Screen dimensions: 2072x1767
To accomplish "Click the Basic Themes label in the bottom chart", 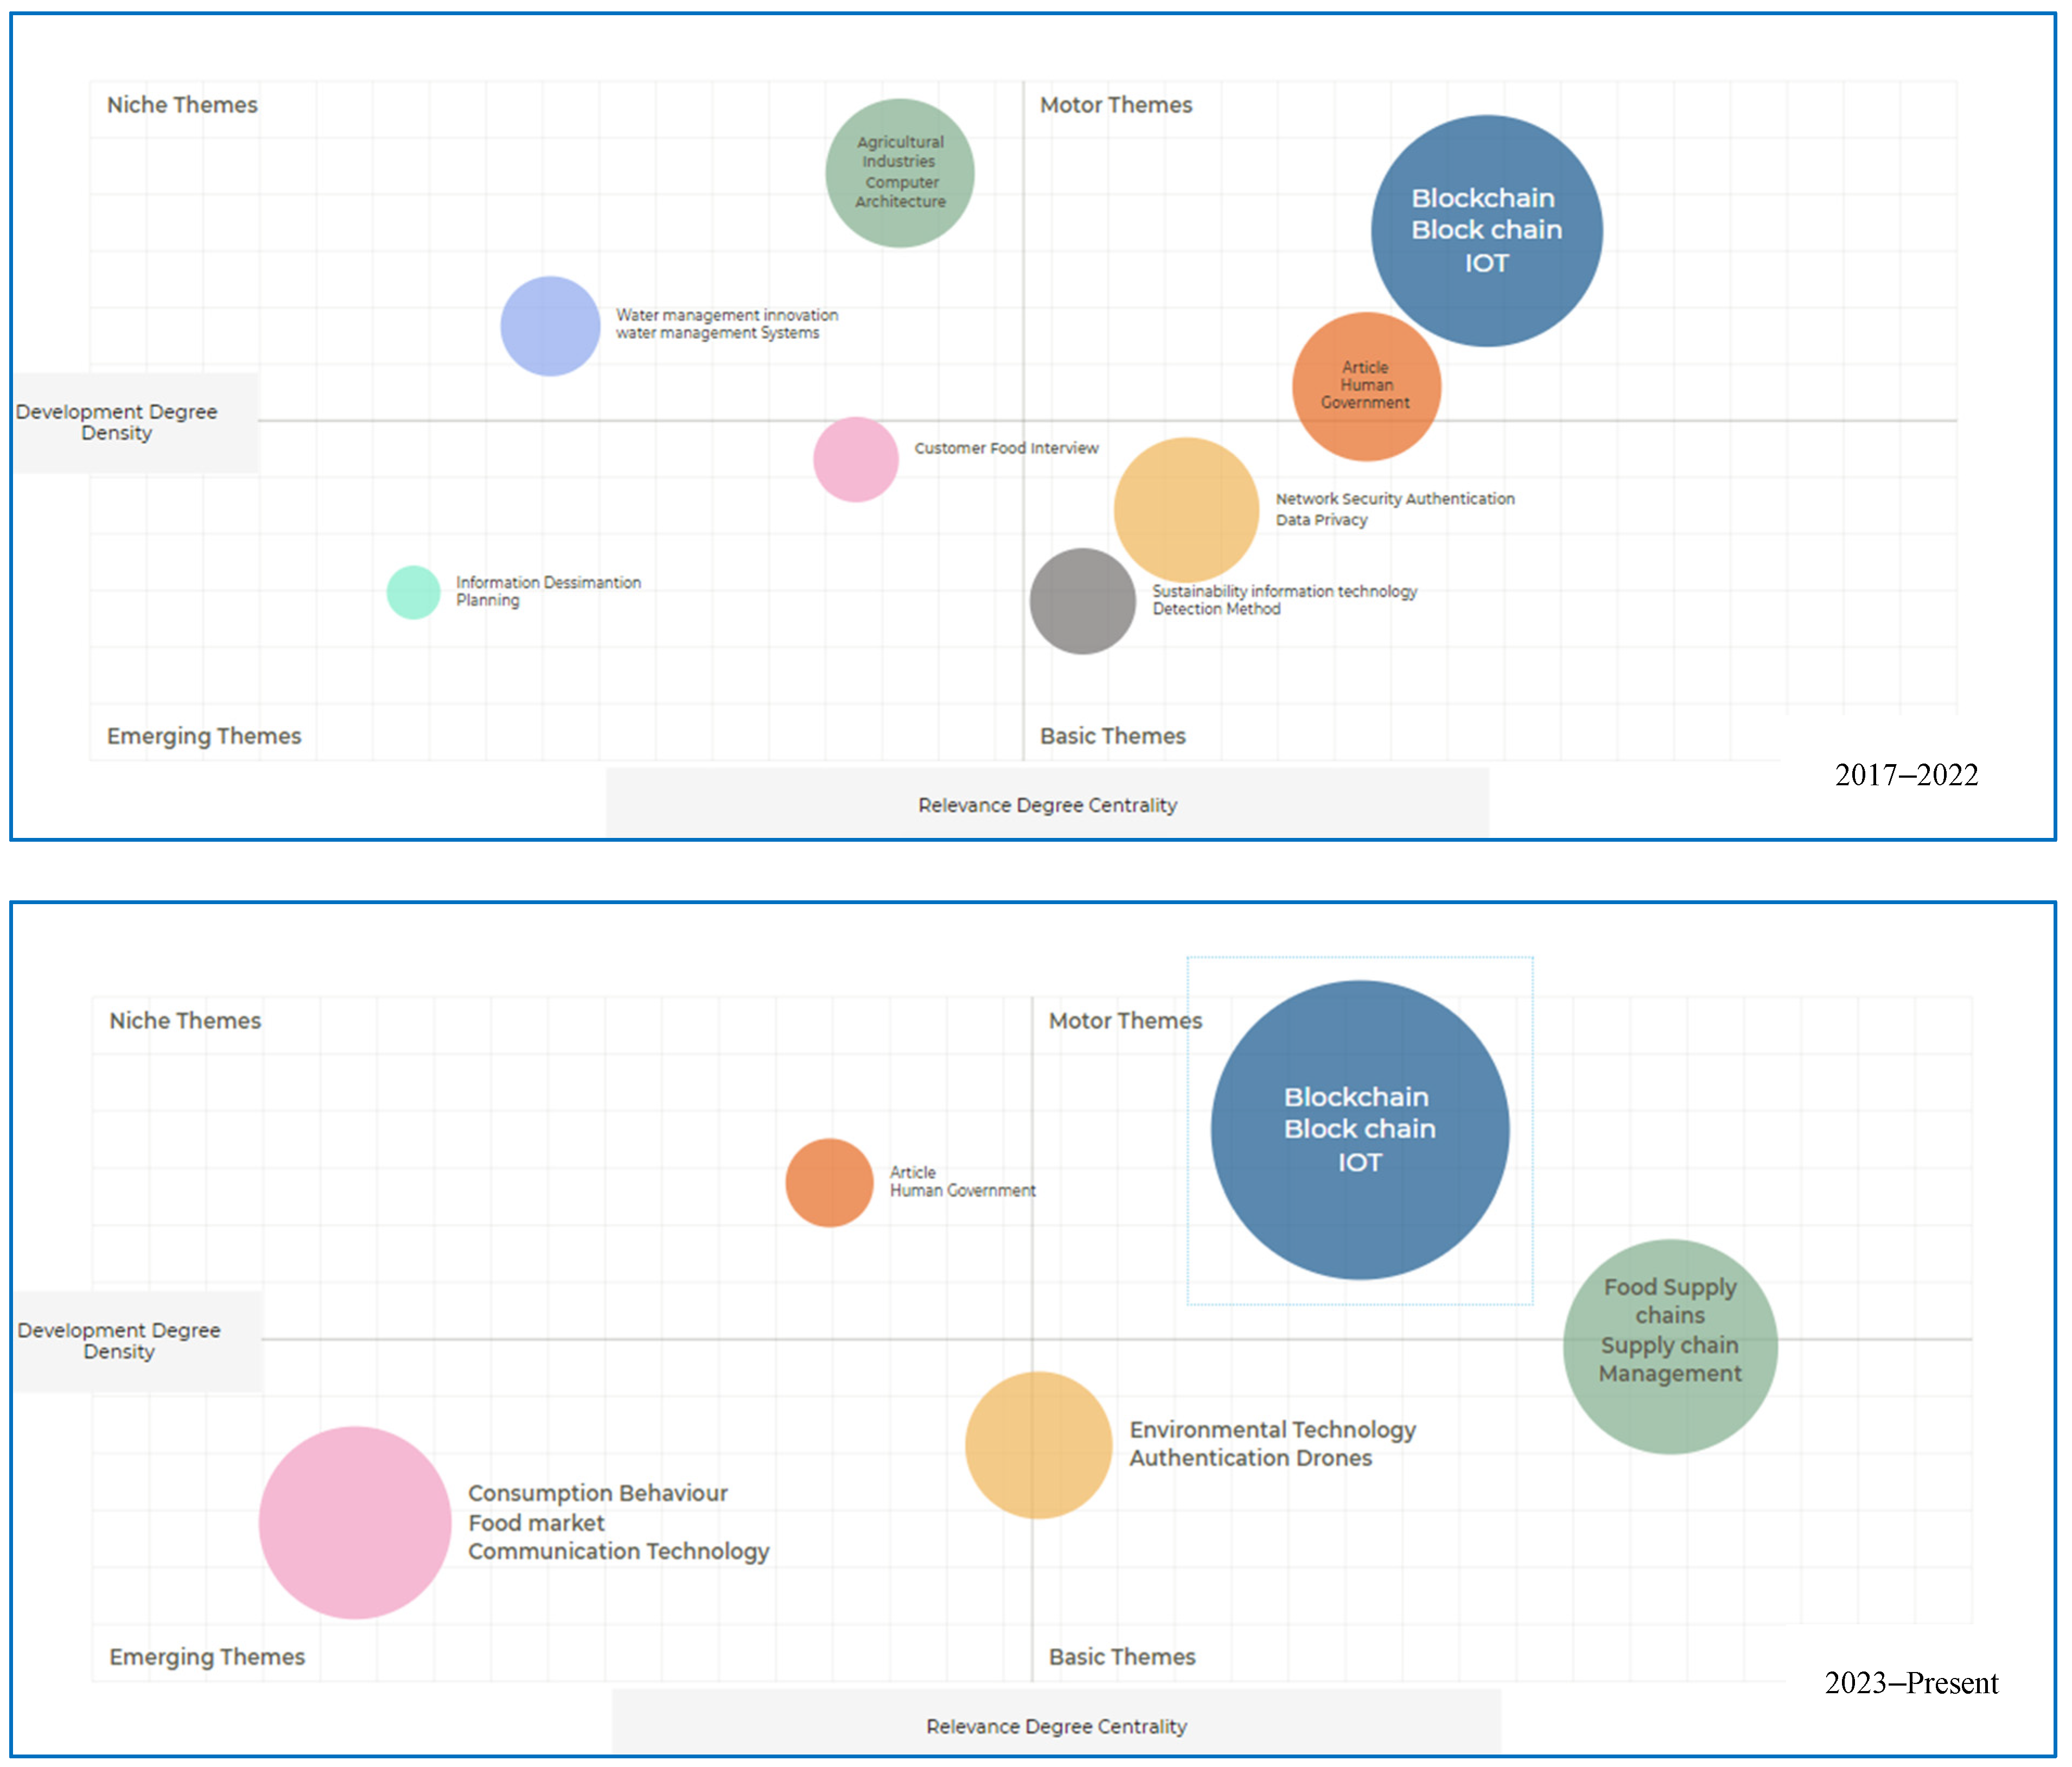I will [1121, 1657].
